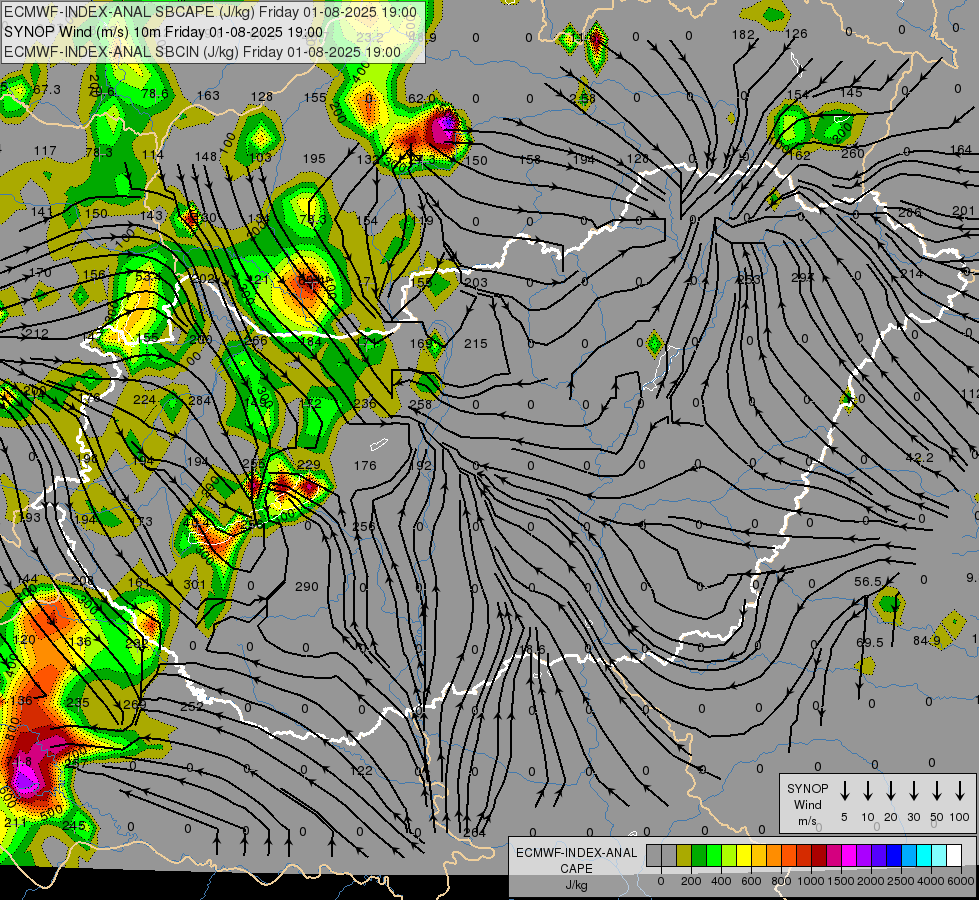
Task: Click the 1000 tick label in CAPE legend
Action: [811, 881]
